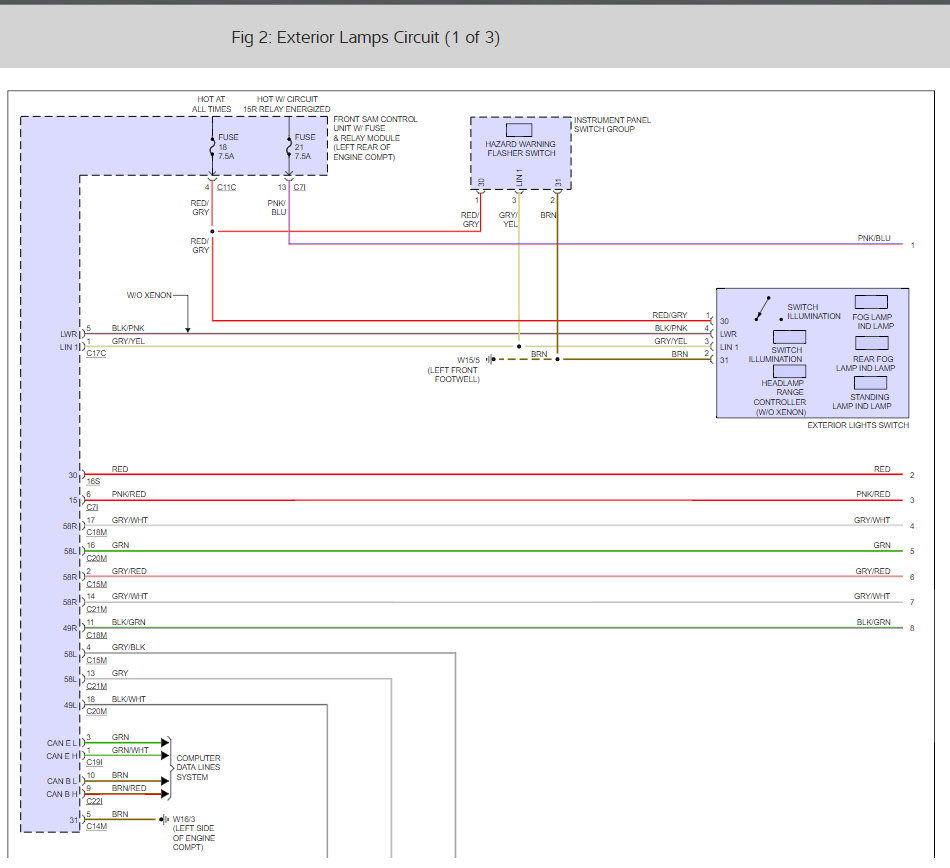This screenshot has height=868, width=950.
Task: Click the W16/3 engine compartment ground symbol
Action: tap(163, 819)
